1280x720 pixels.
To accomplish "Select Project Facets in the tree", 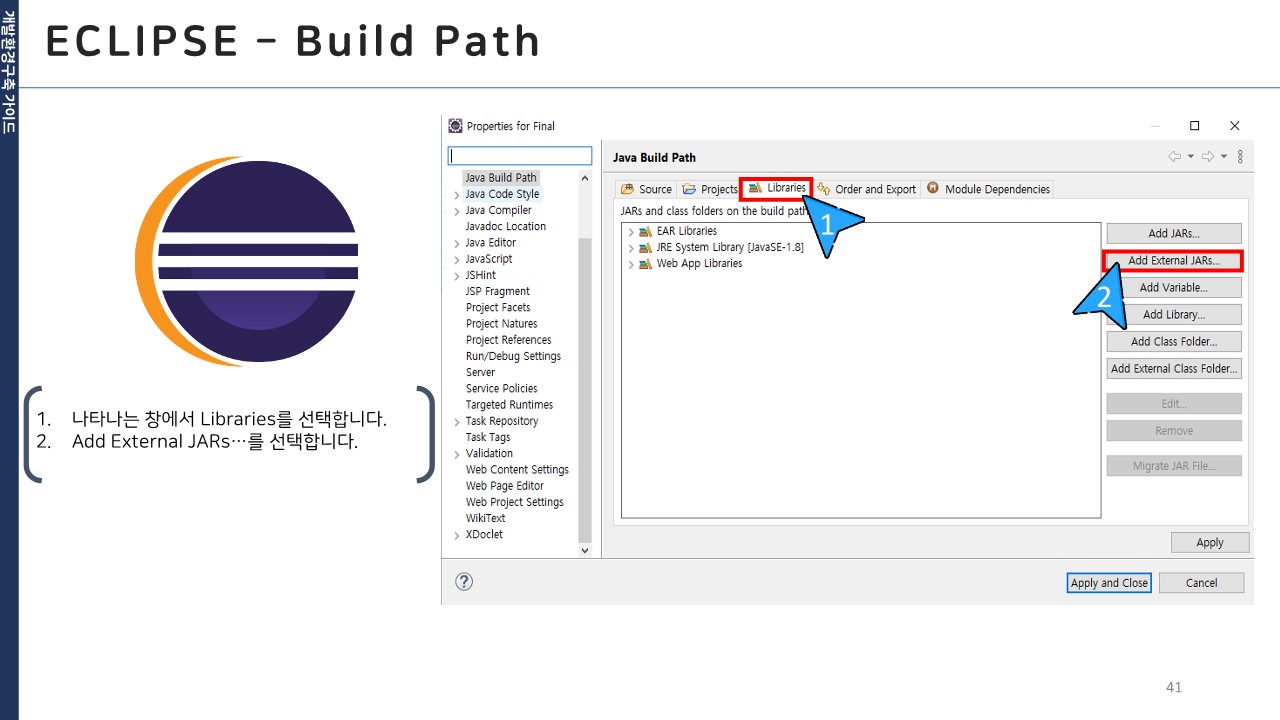I will pos(498,307).
